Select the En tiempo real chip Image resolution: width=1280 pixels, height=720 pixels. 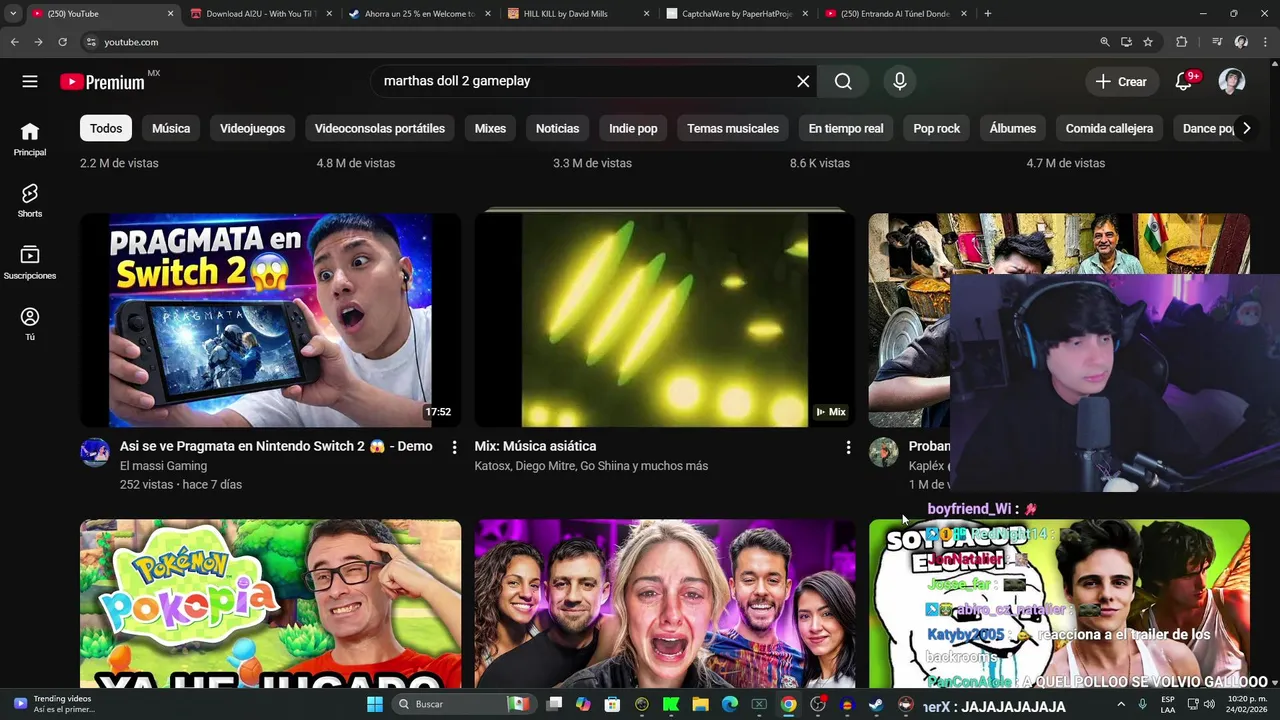[846, 128]
